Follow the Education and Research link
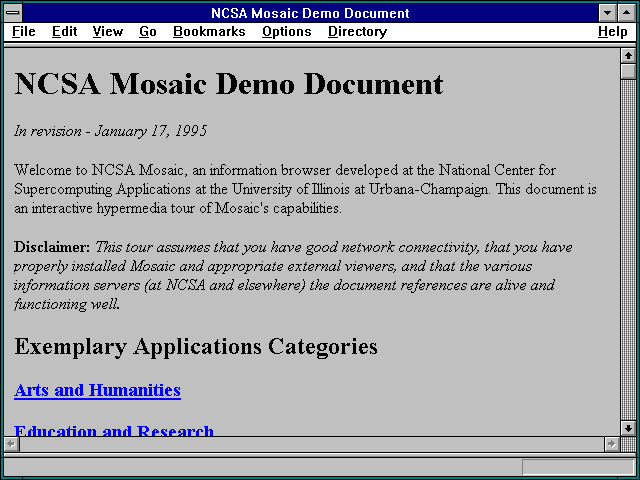Image resolution: width=640 pixels, height=480 pixels. pyautogui.click(x=114, y=430)
